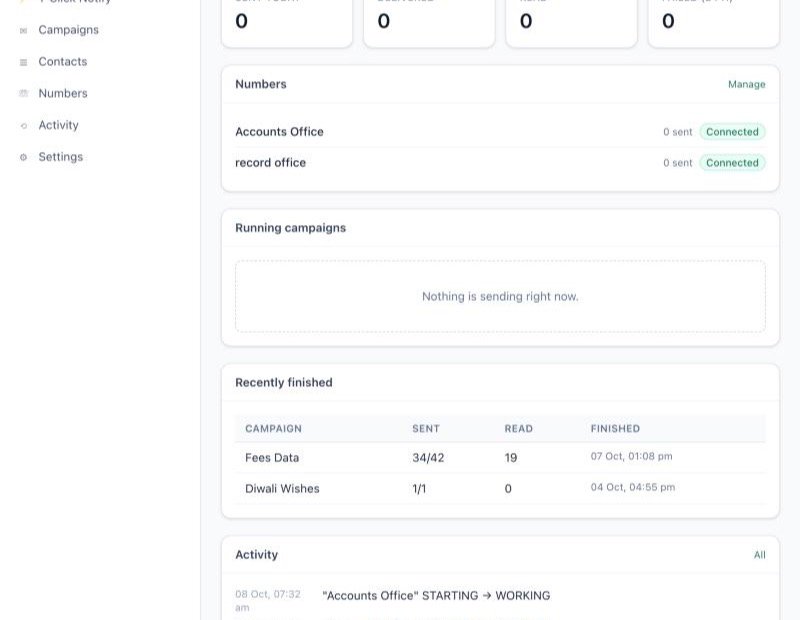Click finished time 07 Oct, 01:08 pm
Viewport: 800px width, 620px height.
pos(632,456)
